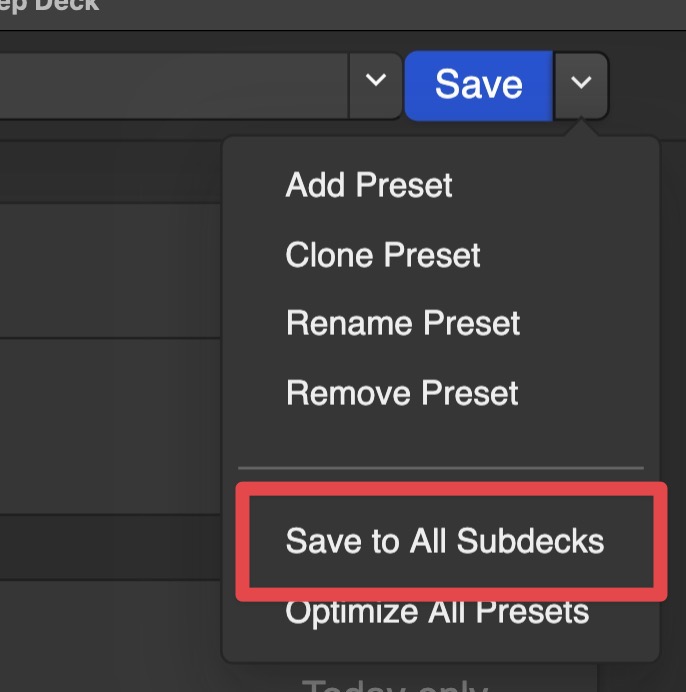The width and height of the screenshot is (686, 692).
Task: Click the down-arrow icon in the preset box
Action: (x=375, y=81)
